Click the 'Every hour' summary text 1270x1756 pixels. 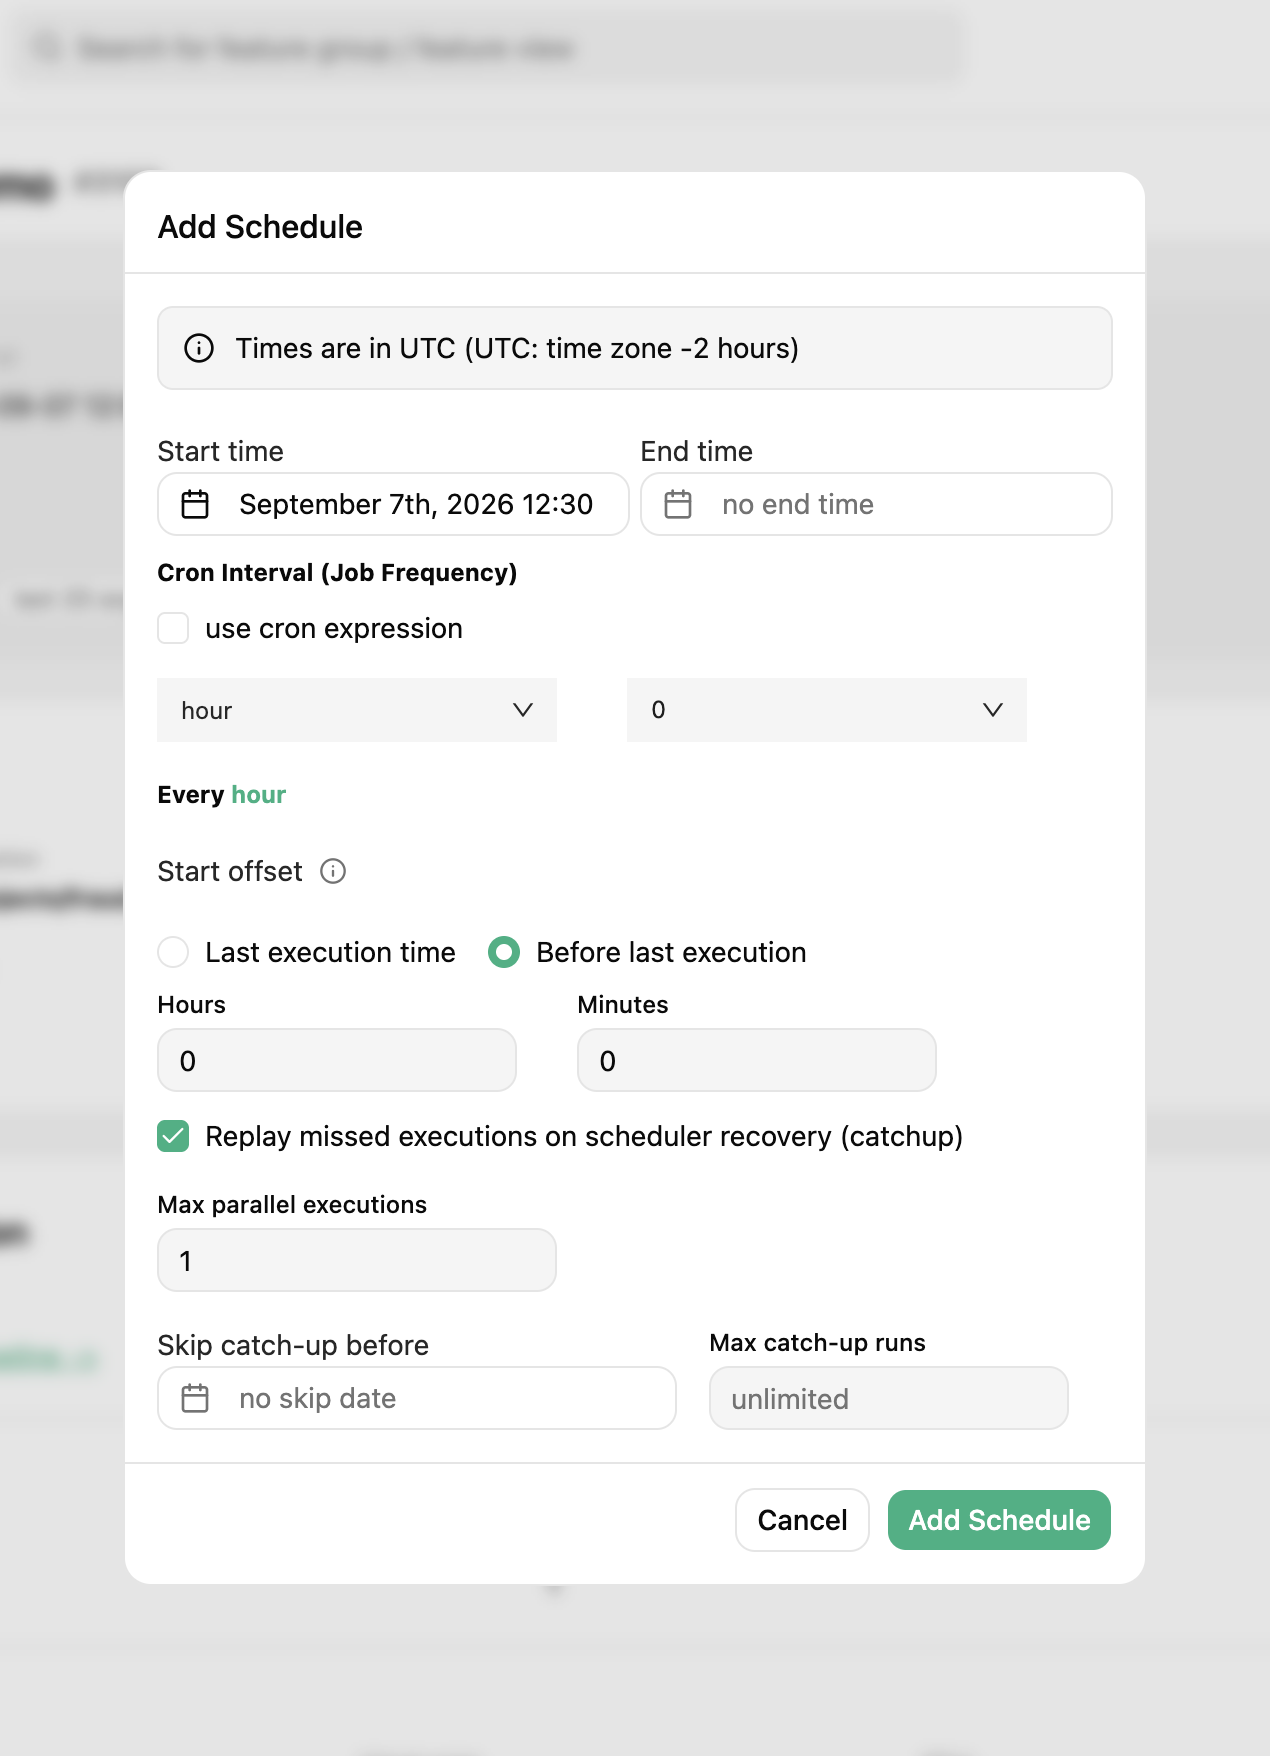pyautogui.click(x=222, y=795)
